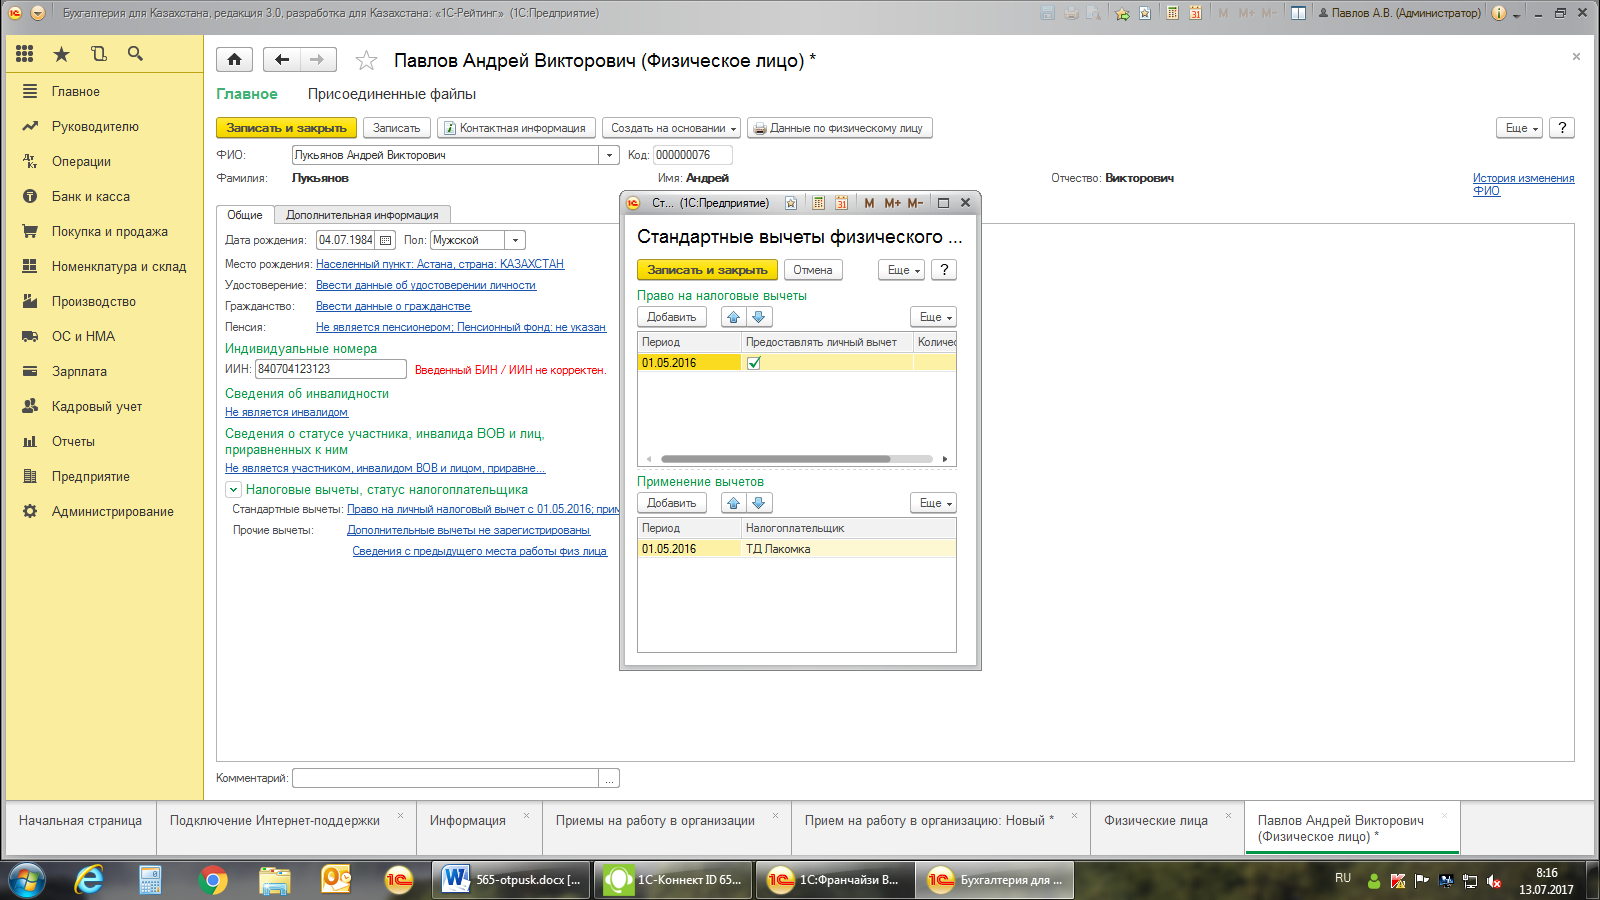This screenshot has height=900, width=1600.
Task: Click Данные по физическому лицу button
Action: (x=839, y=128)
